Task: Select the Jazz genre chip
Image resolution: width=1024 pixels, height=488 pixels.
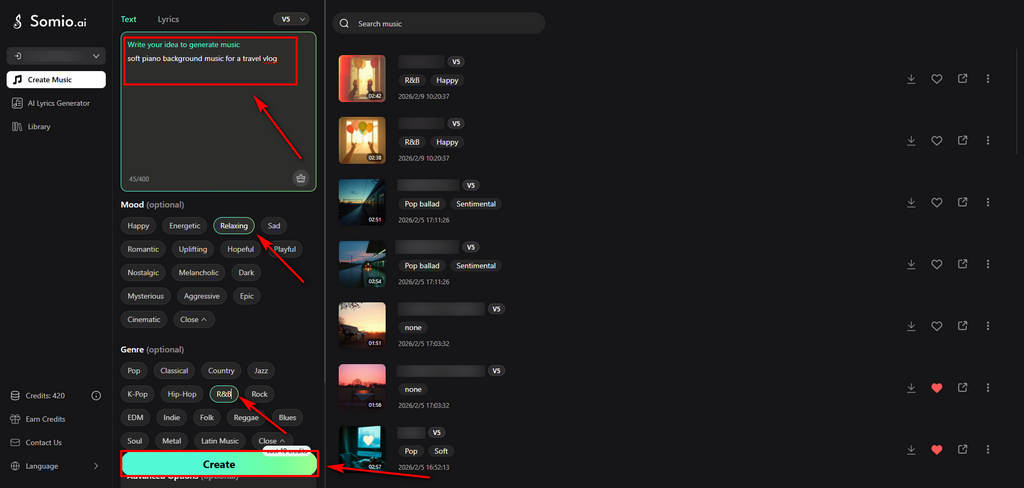Action: (x=261, y=370)
